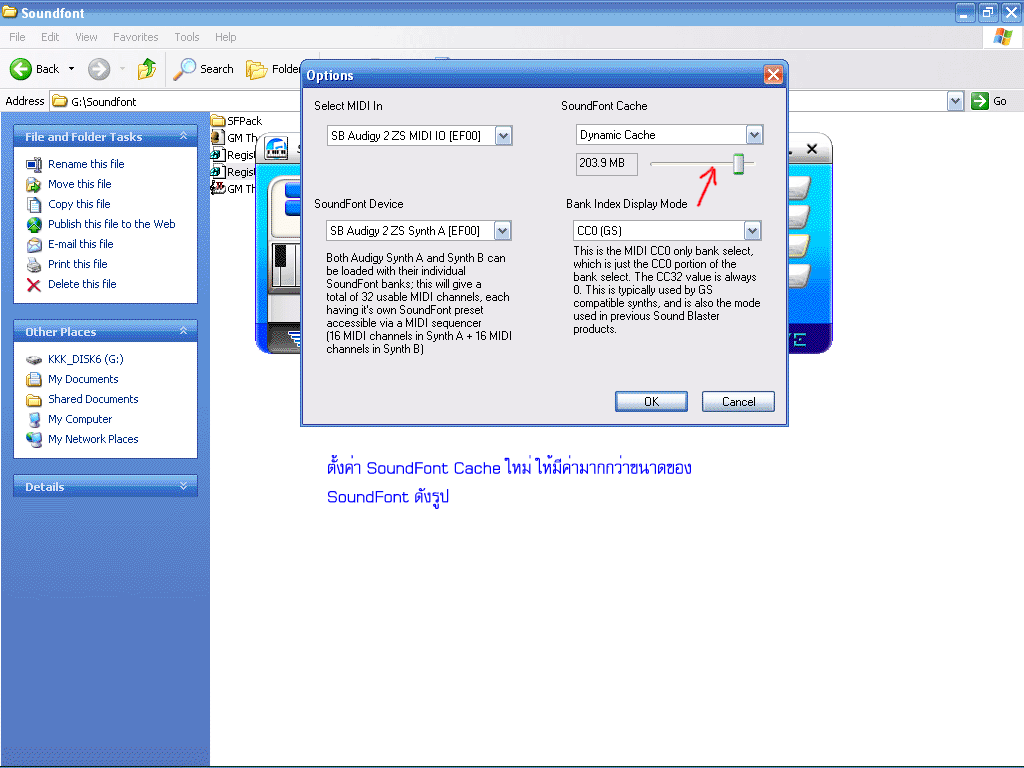Expand the Details panel

[184, 486]
